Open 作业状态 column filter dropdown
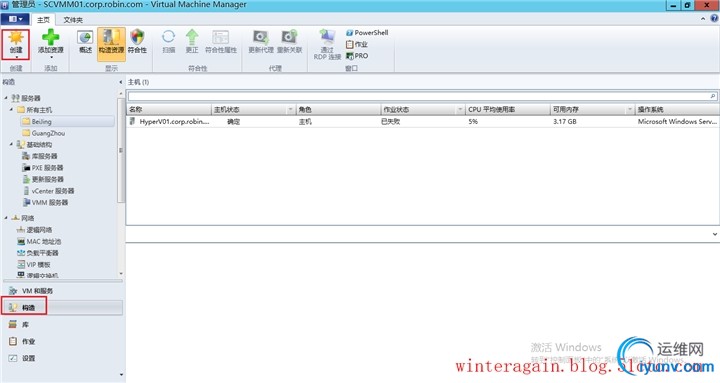 click(460, 109)
